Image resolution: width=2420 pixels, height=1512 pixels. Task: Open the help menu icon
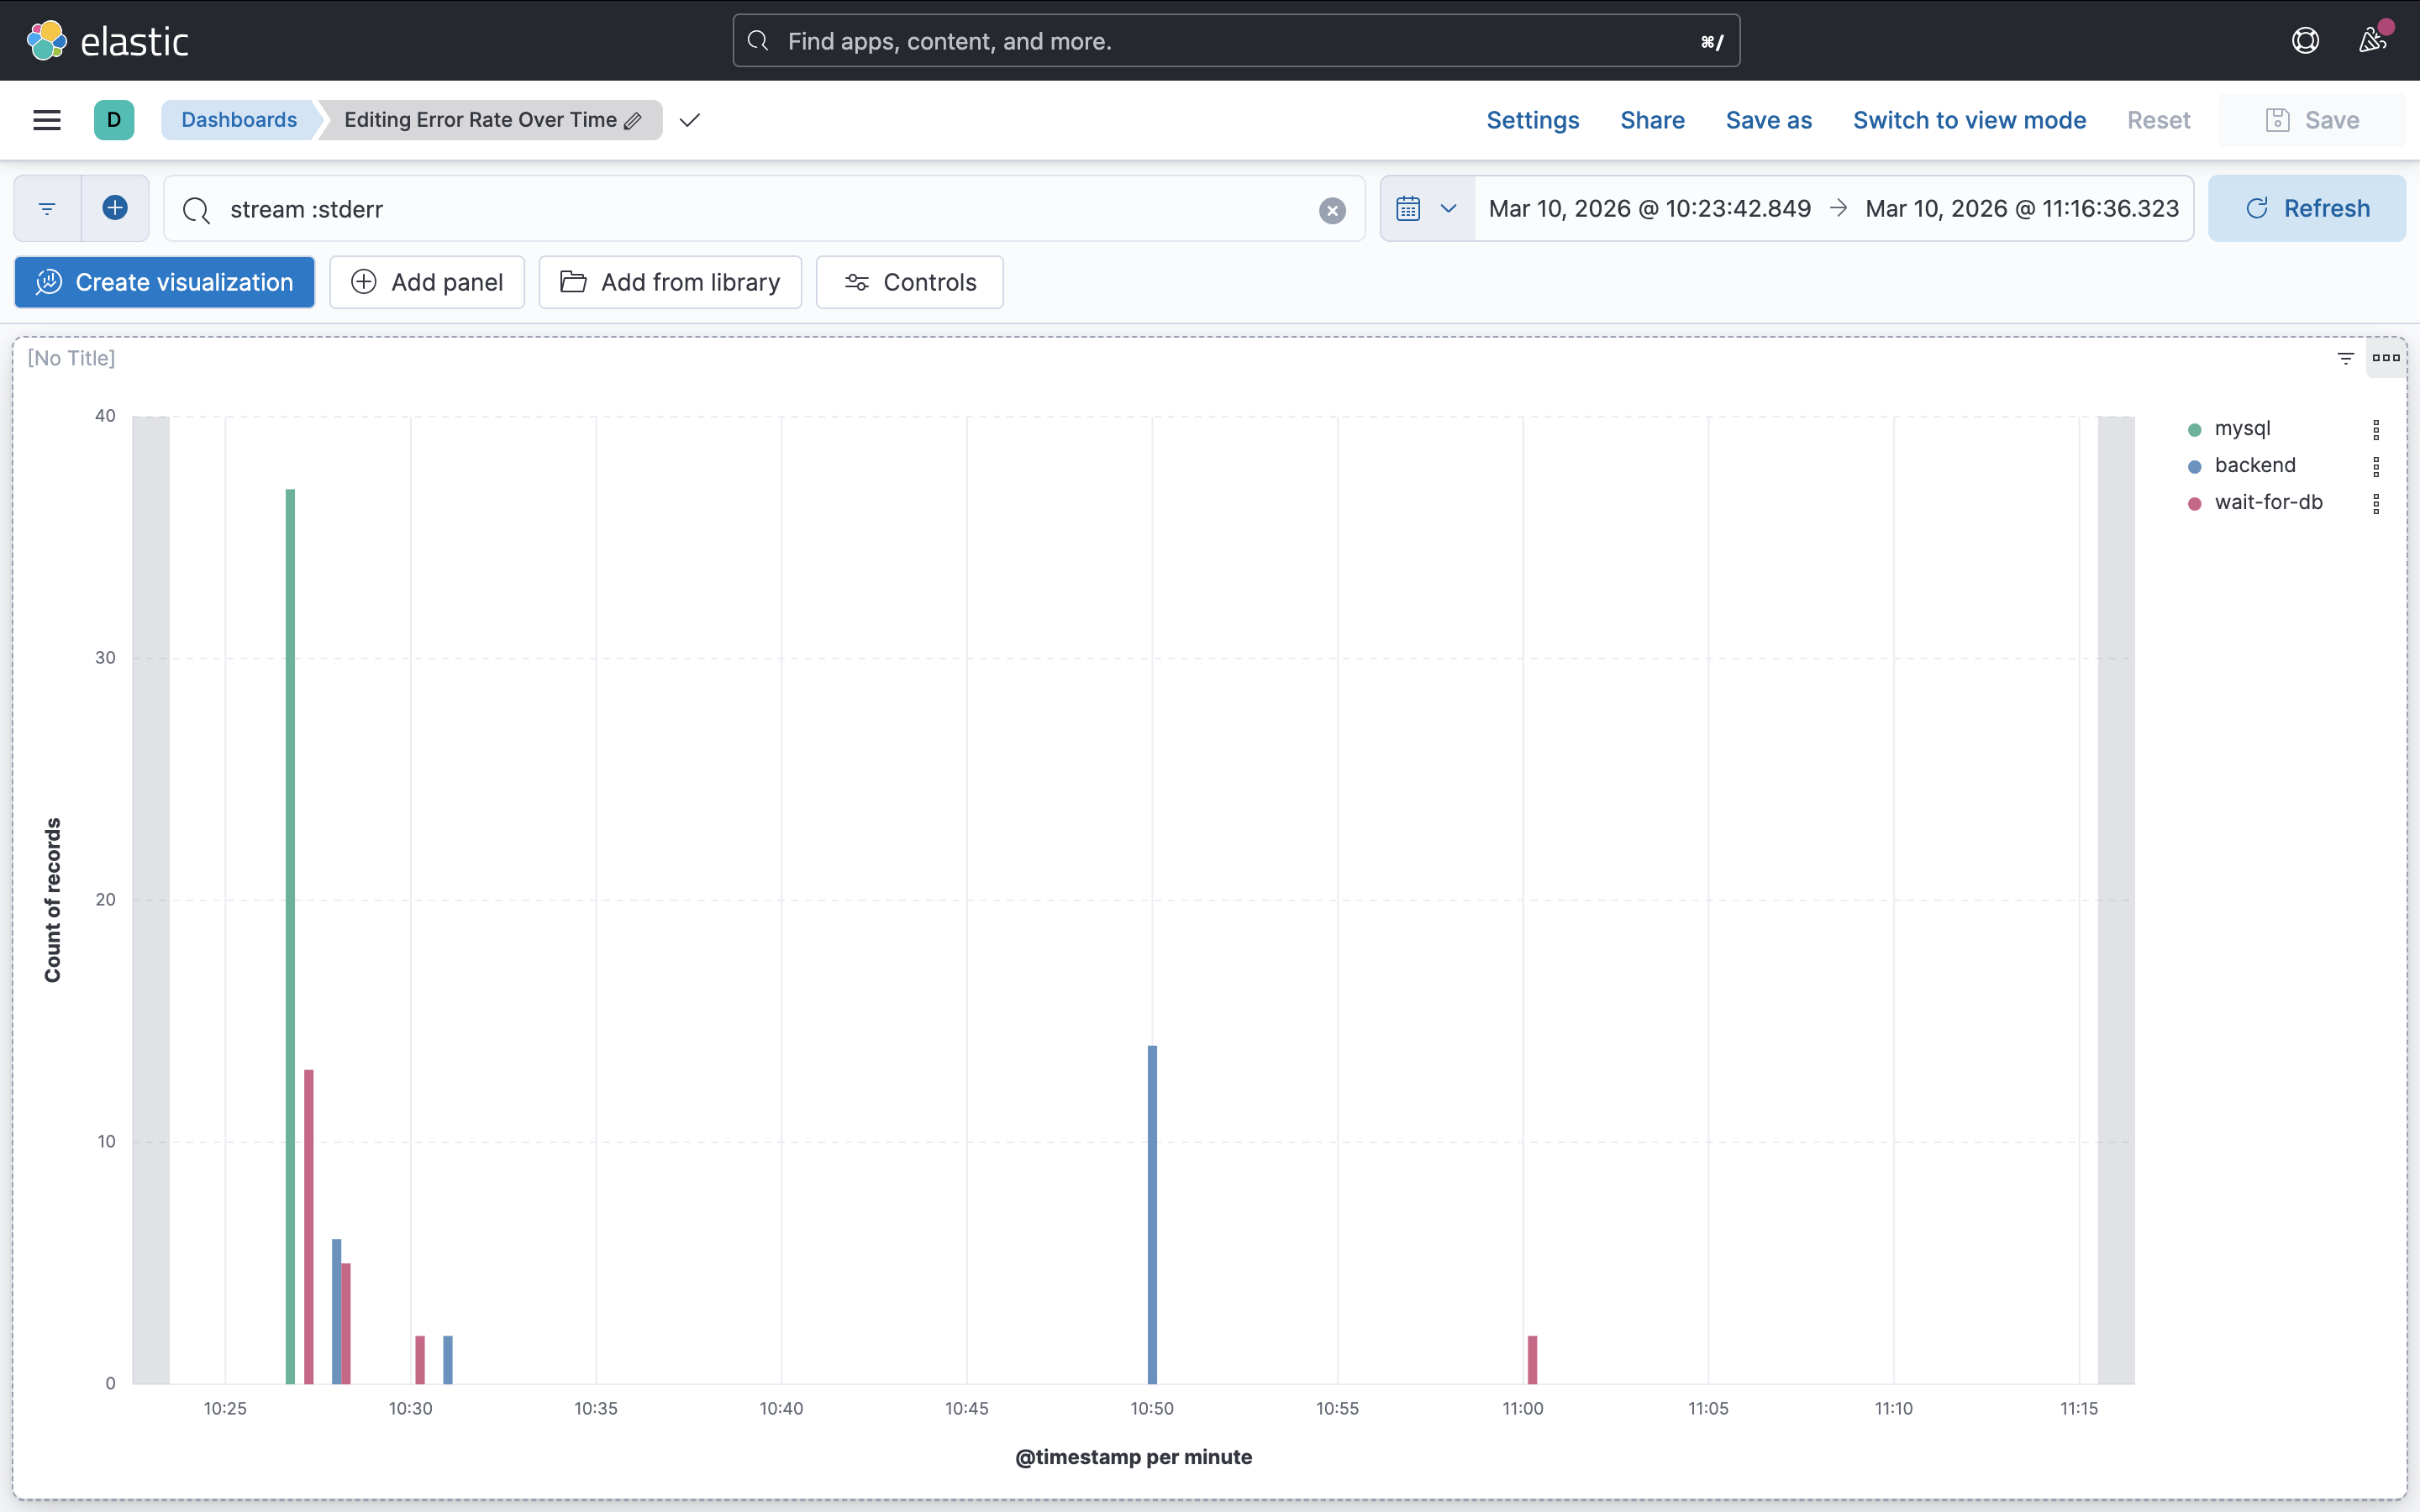[x=2305, y=41]
